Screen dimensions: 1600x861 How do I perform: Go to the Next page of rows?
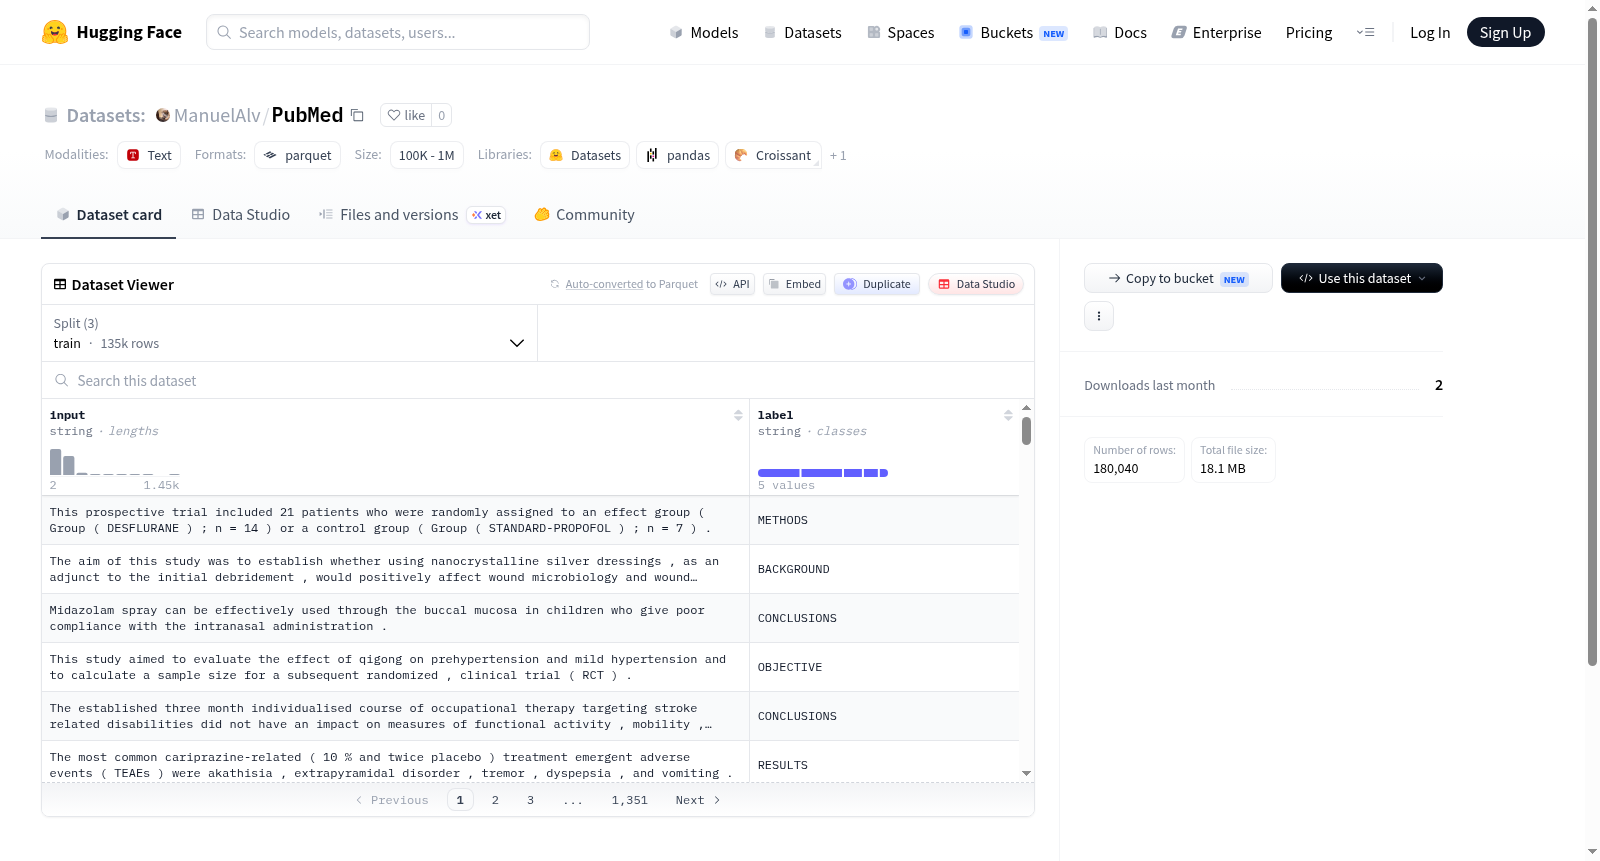(698, 800)
